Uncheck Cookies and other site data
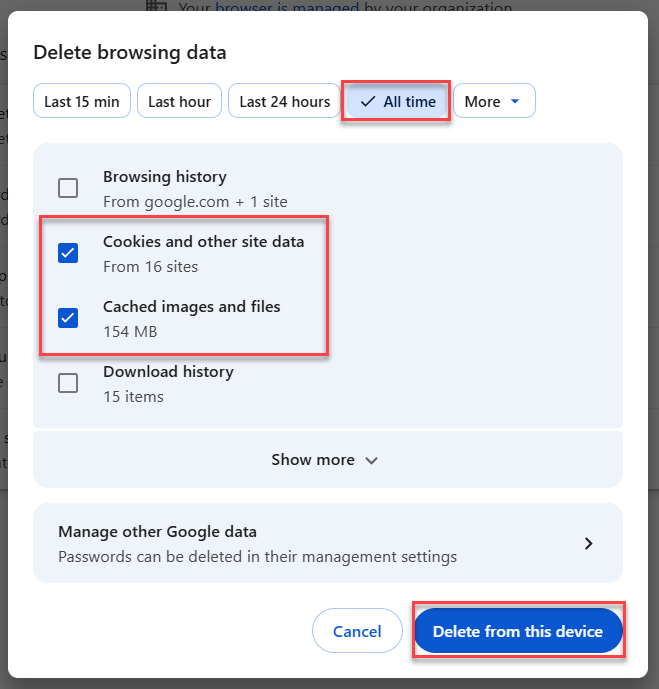This screenshot has height=689, width=659. (x=68, y=253)
